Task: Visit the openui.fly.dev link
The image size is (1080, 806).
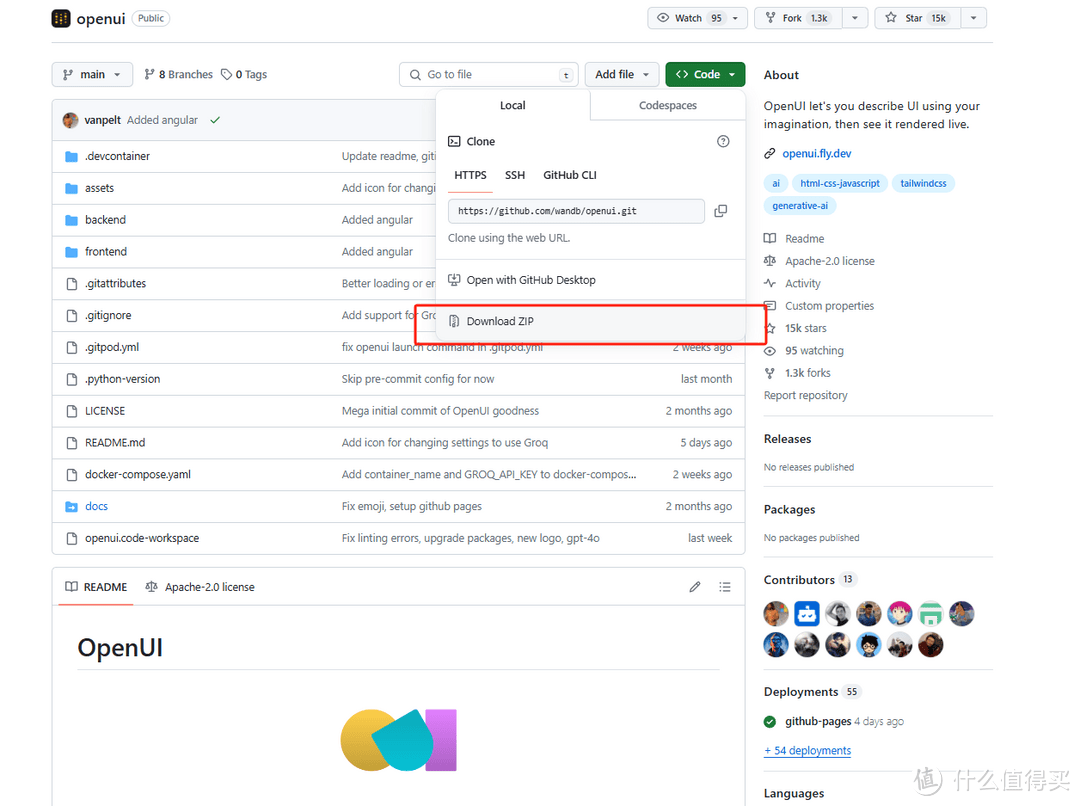Action: (817, 153)
